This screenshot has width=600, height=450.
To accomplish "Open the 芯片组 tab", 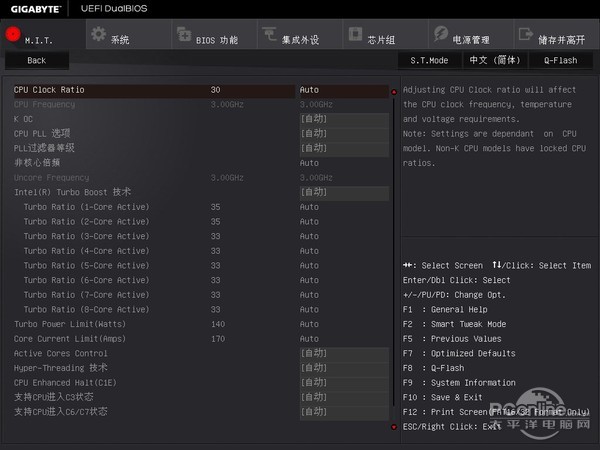I will coord(385,34).
